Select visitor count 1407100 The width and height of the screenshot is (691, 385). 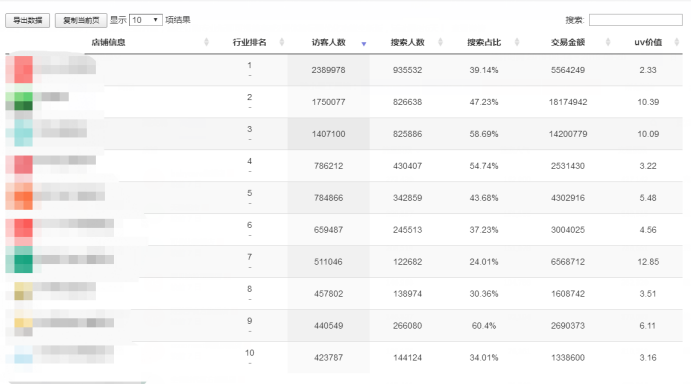point(328,134)
